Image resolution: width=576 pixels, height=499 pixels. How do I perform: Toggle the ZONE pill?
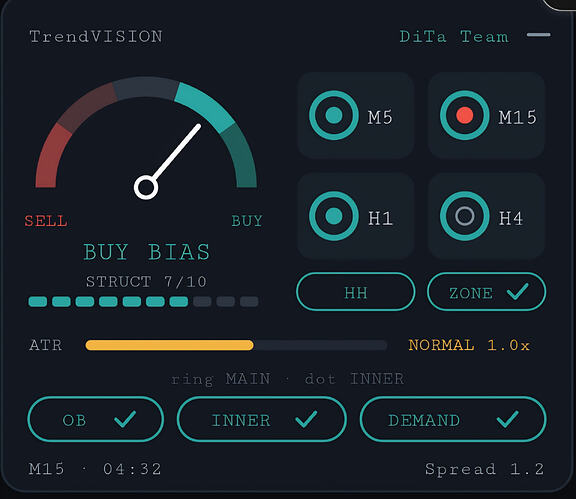[486, 292]
